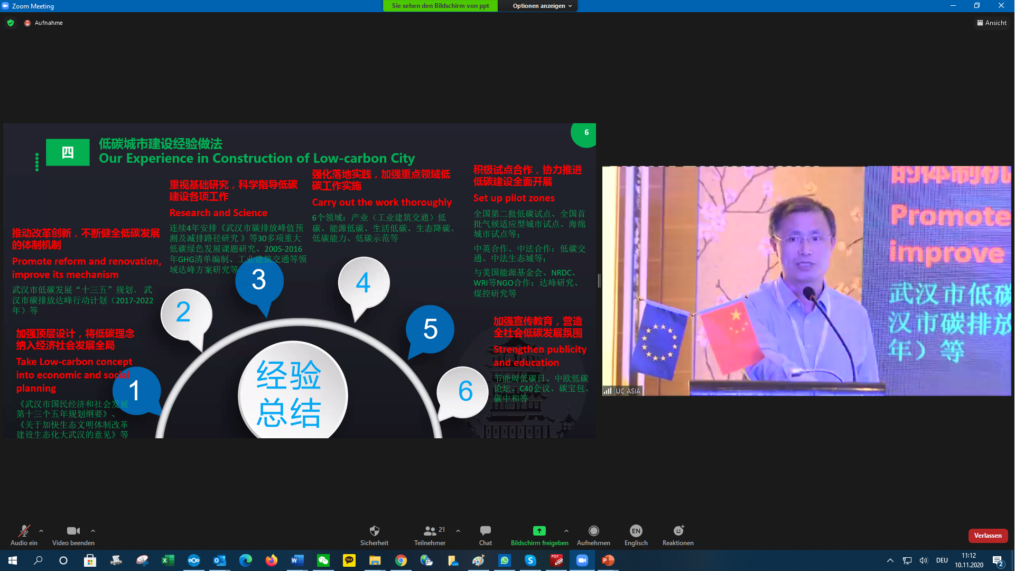
Task: Change layout via the Ansicht menu
Action: [992, 22]
